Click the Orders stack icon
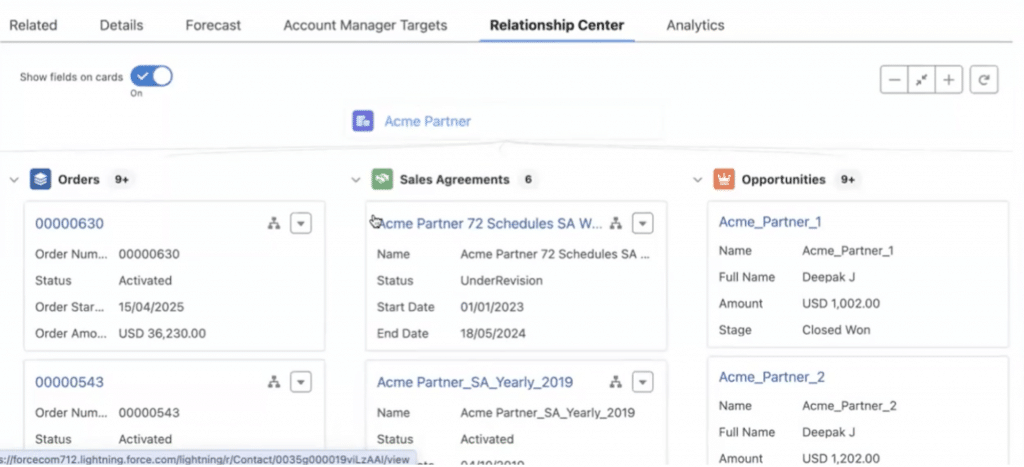The width and height of the screenshot is (1024, 467). tap(40, 179)
